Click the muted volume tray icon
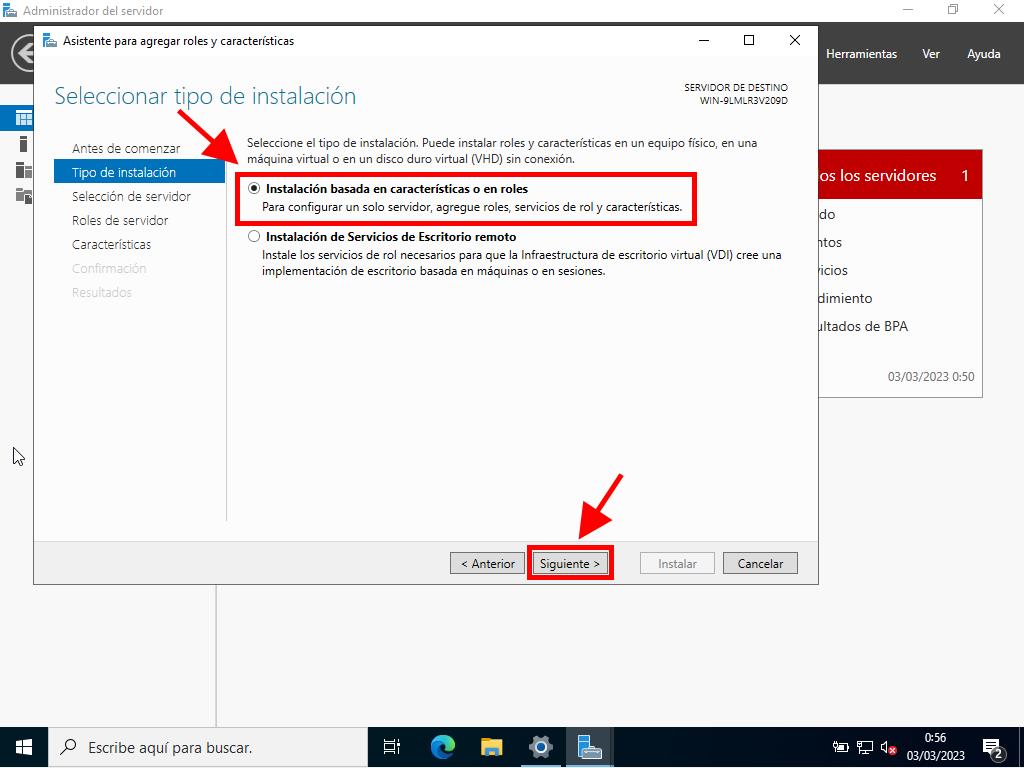 coord(888,747)
